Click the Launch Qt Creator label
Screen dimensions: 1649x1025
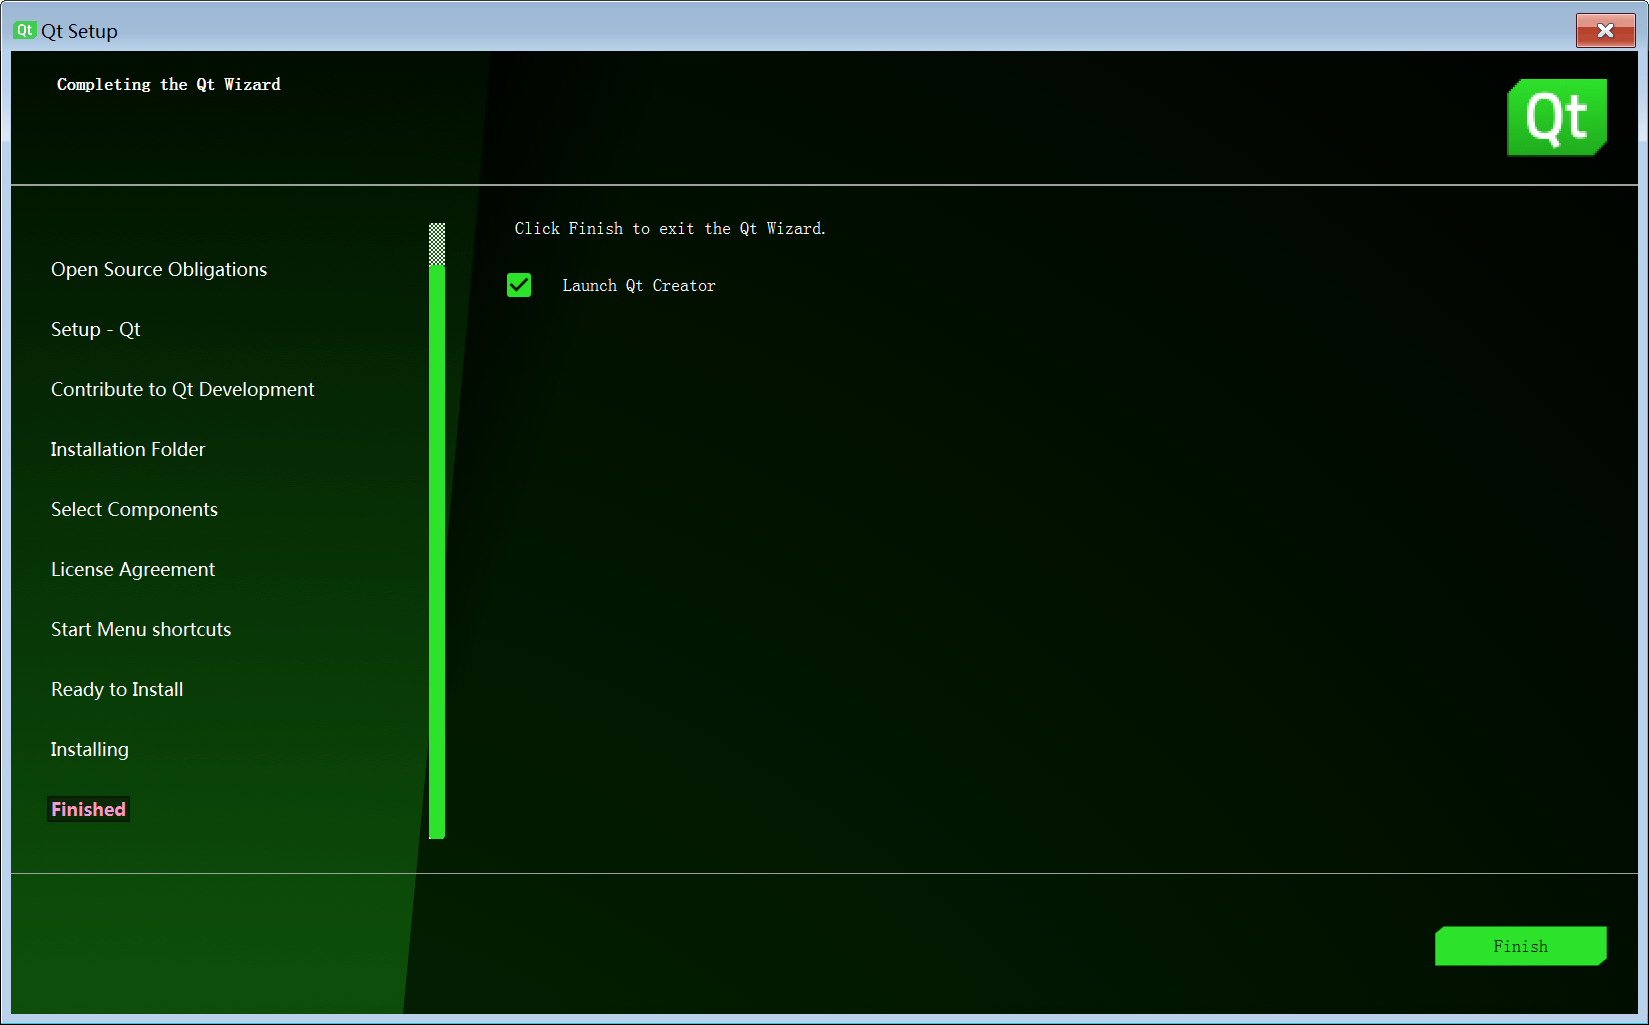(x=639, y=286)
